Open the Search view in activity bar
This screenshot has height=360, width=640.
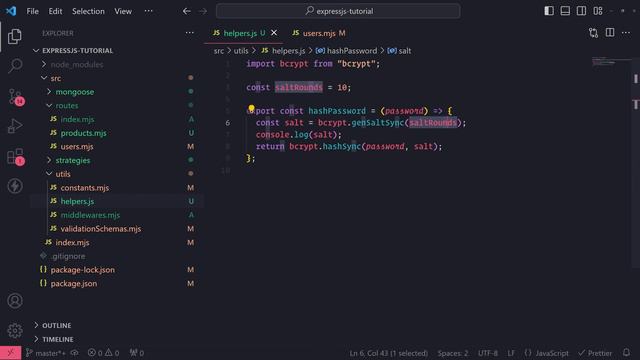point(15,65)
